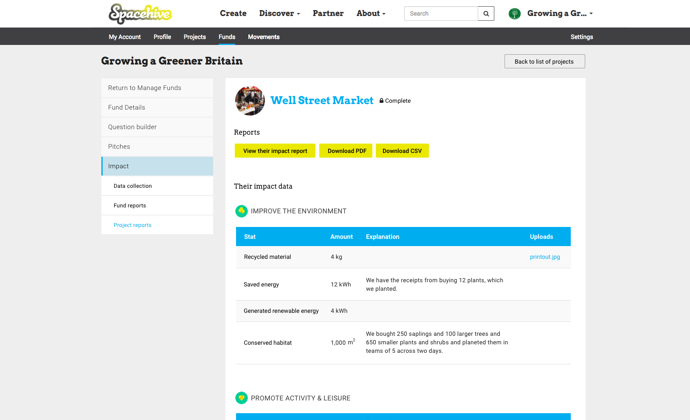Open the Well Street Market title link
The width and height of the screenshot is (690, 420).
coord(322,100)
